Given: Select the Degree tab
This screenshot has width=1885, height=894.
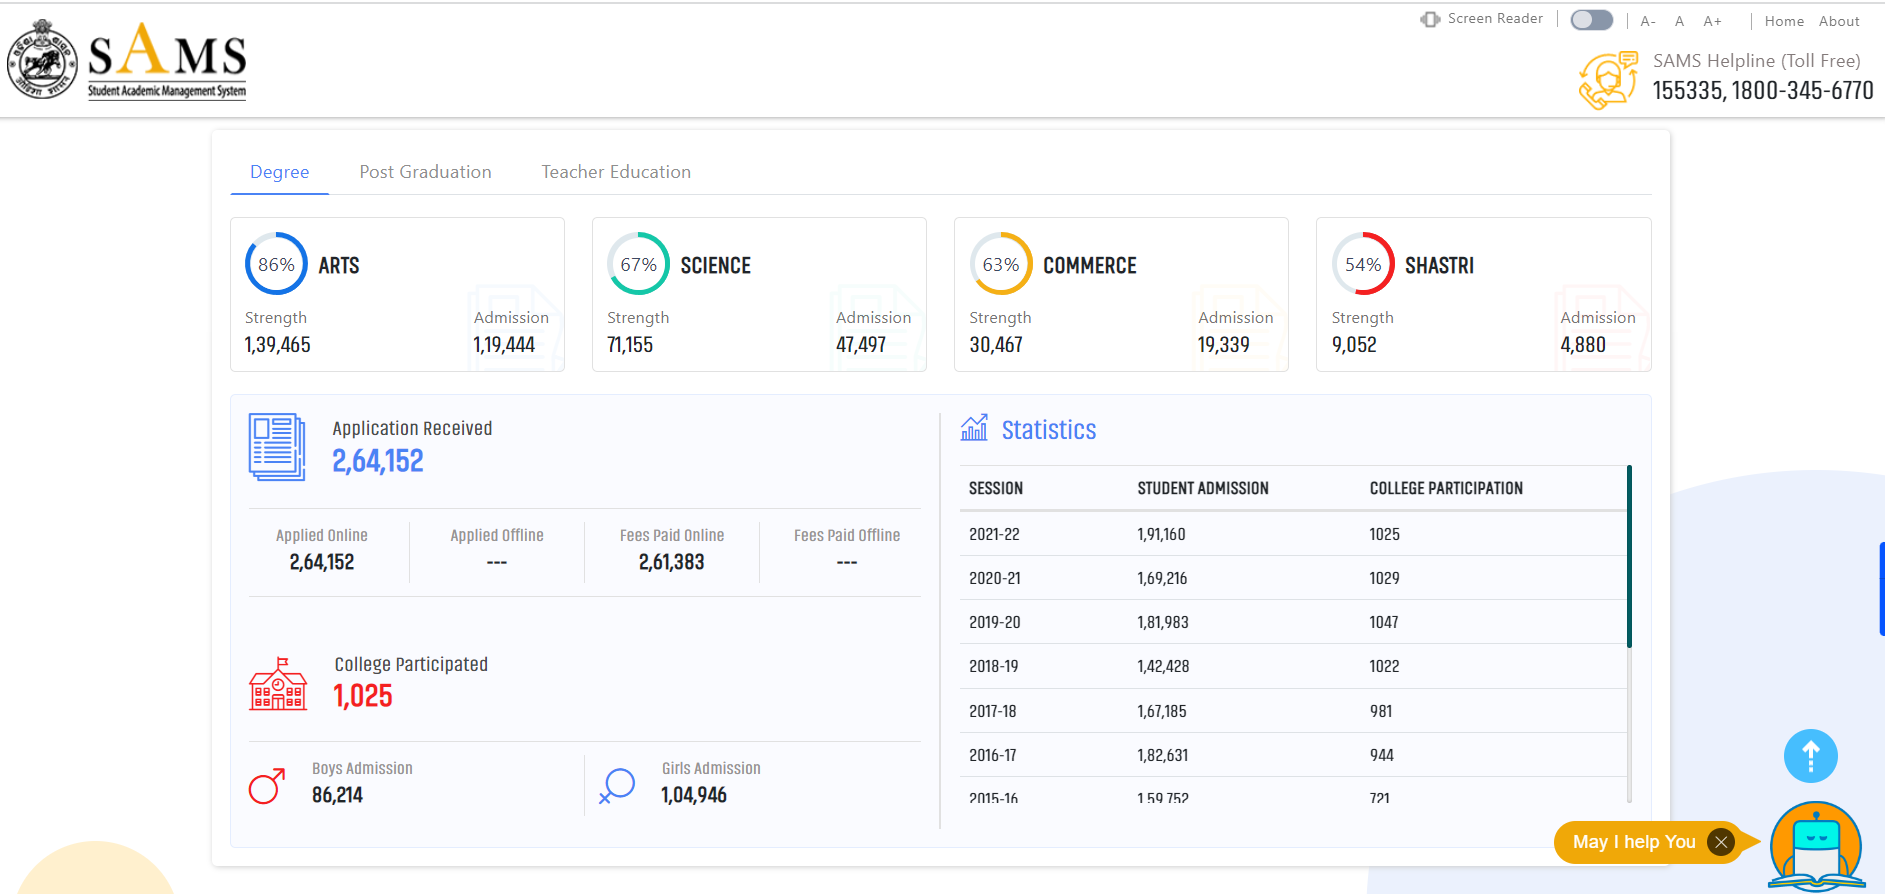Looking at the screenshot, I should click(x=279, y=172).
